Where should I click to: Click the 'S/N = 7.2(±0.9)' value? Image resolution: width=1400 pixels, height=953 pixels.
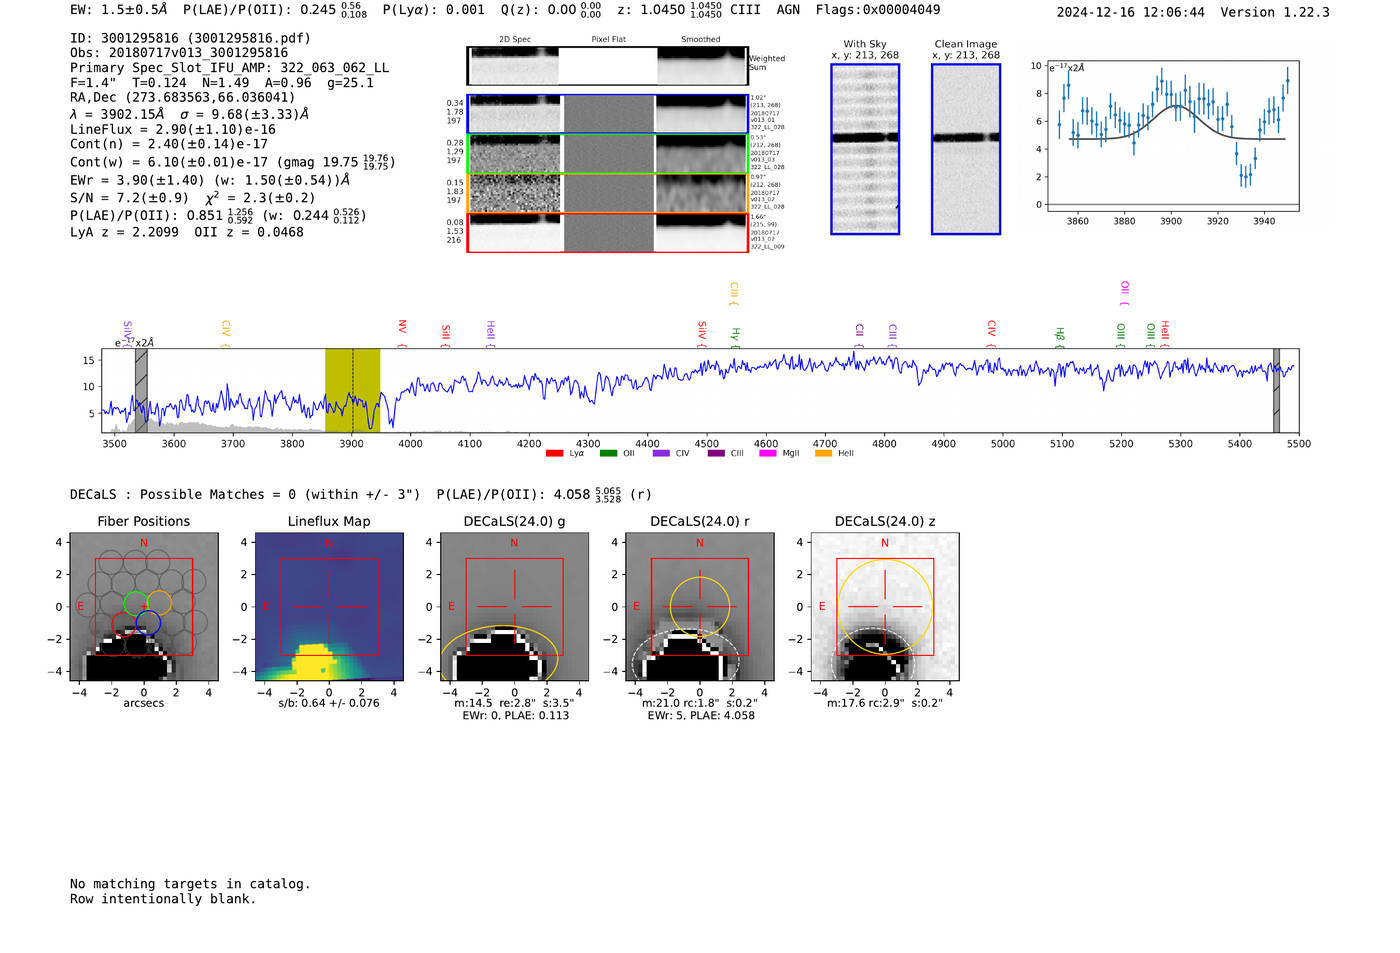129,198
